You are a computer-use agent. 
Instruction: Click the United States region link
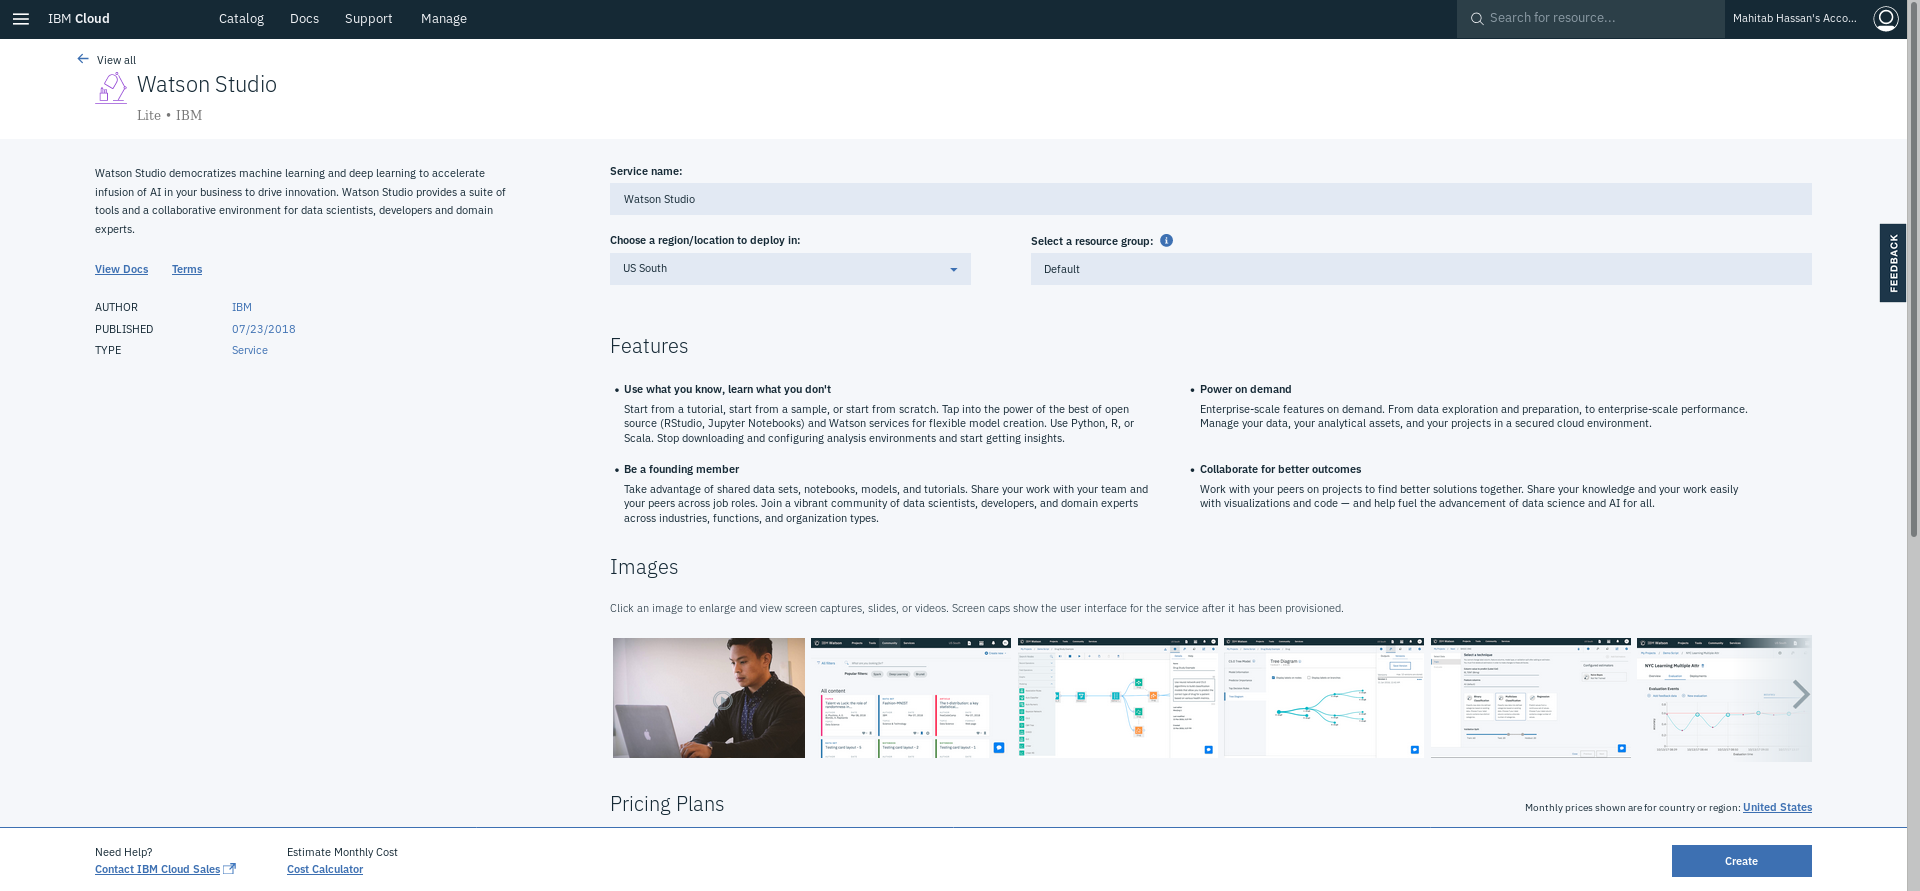[1777, 807]
